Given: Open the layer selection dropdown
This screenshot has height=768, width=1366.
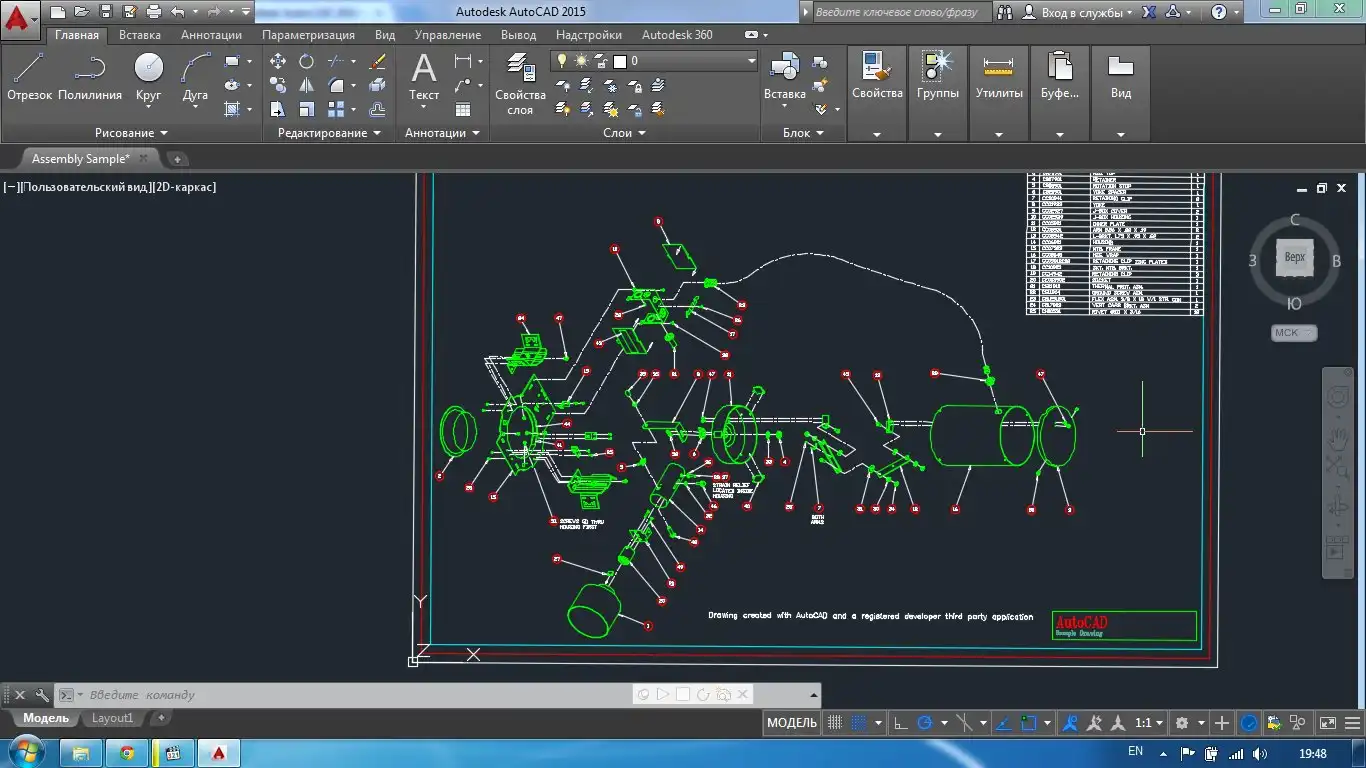Looking at the screenshot, I should pyautogui.click(x=751, y=61).
